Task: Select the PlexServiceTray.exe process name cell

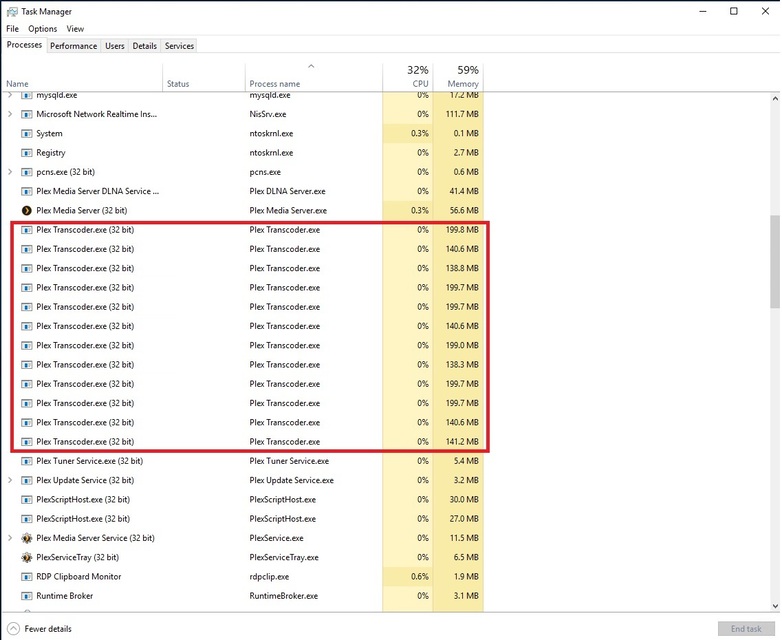Action: pyautogui.click(x=284, y=557)
